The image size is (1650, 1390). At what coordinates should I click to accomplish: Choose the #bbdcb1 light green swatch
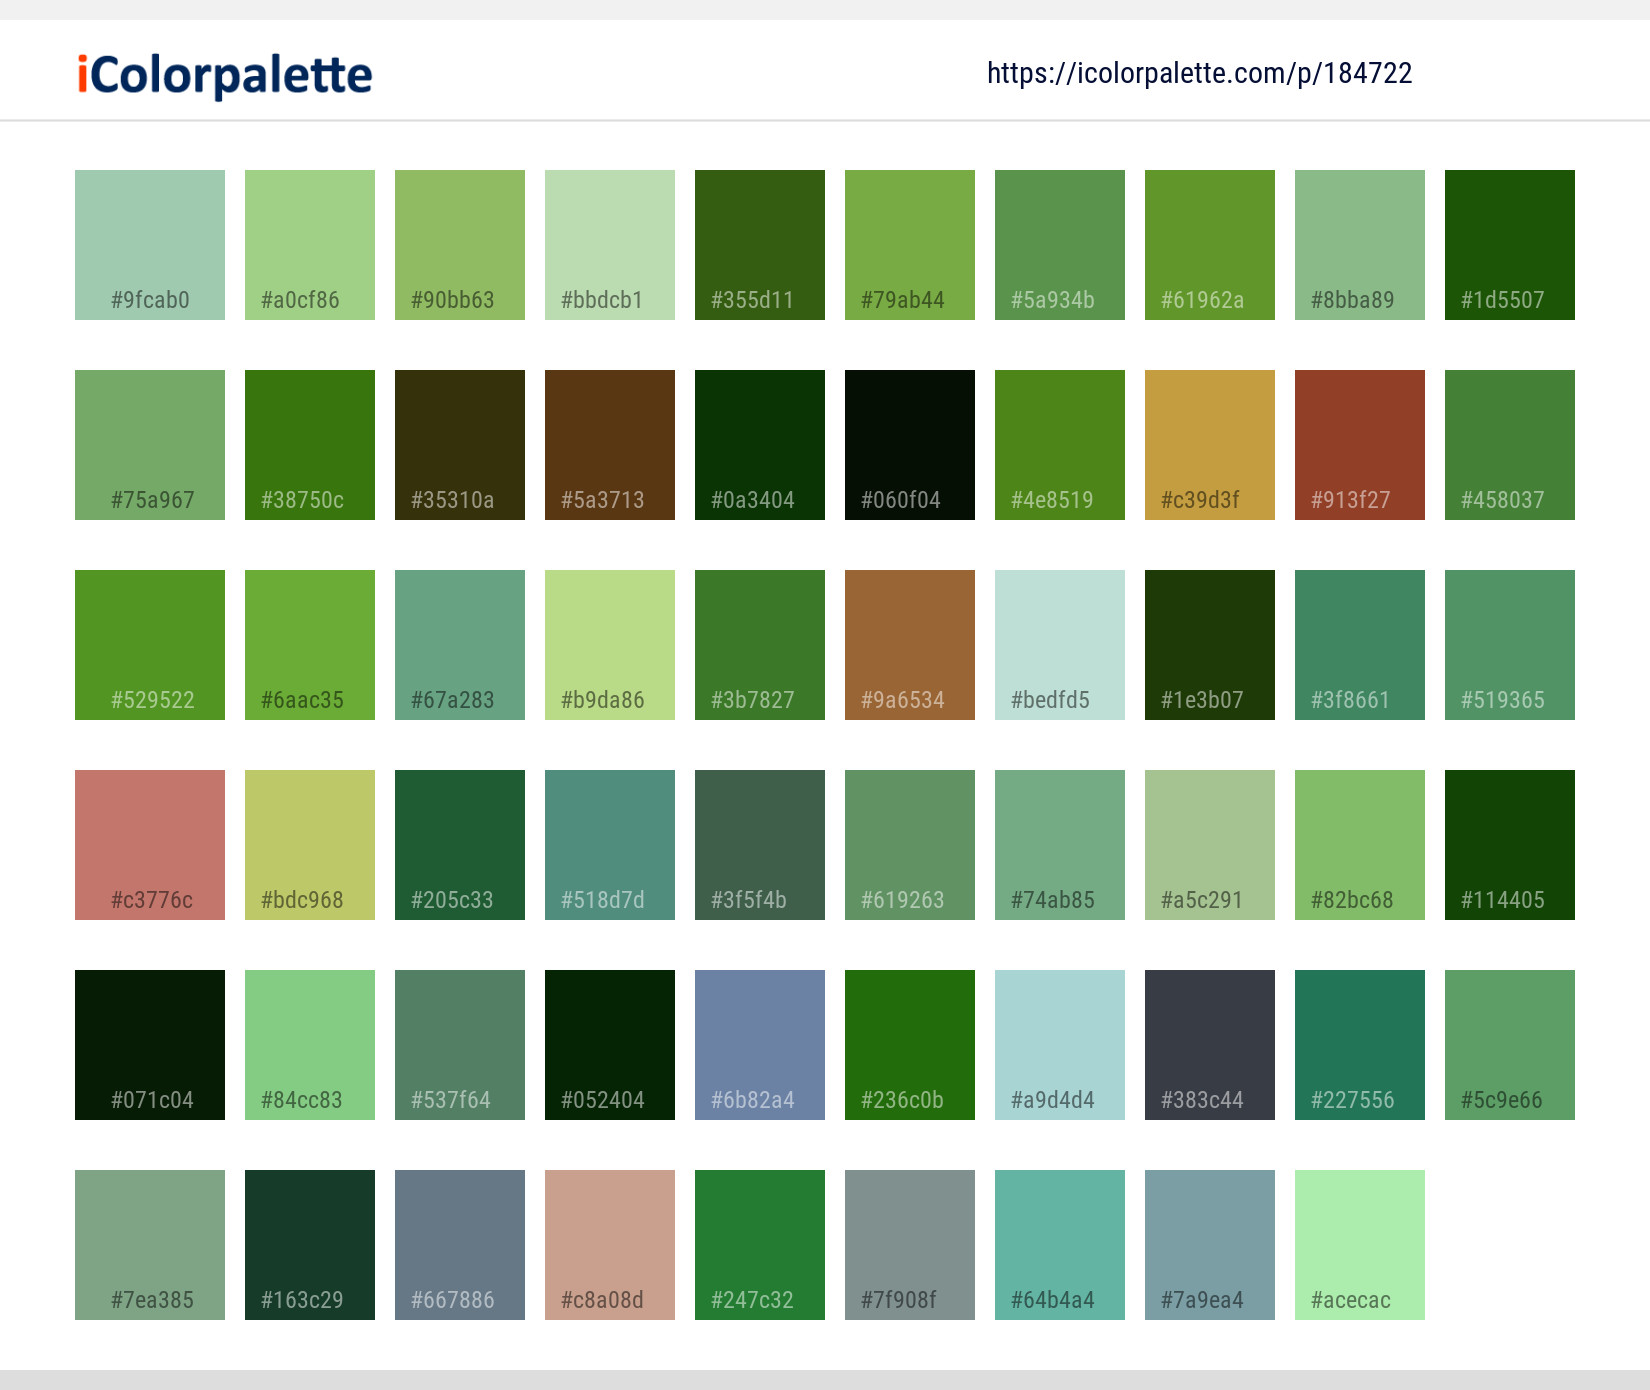pos(610,245)
